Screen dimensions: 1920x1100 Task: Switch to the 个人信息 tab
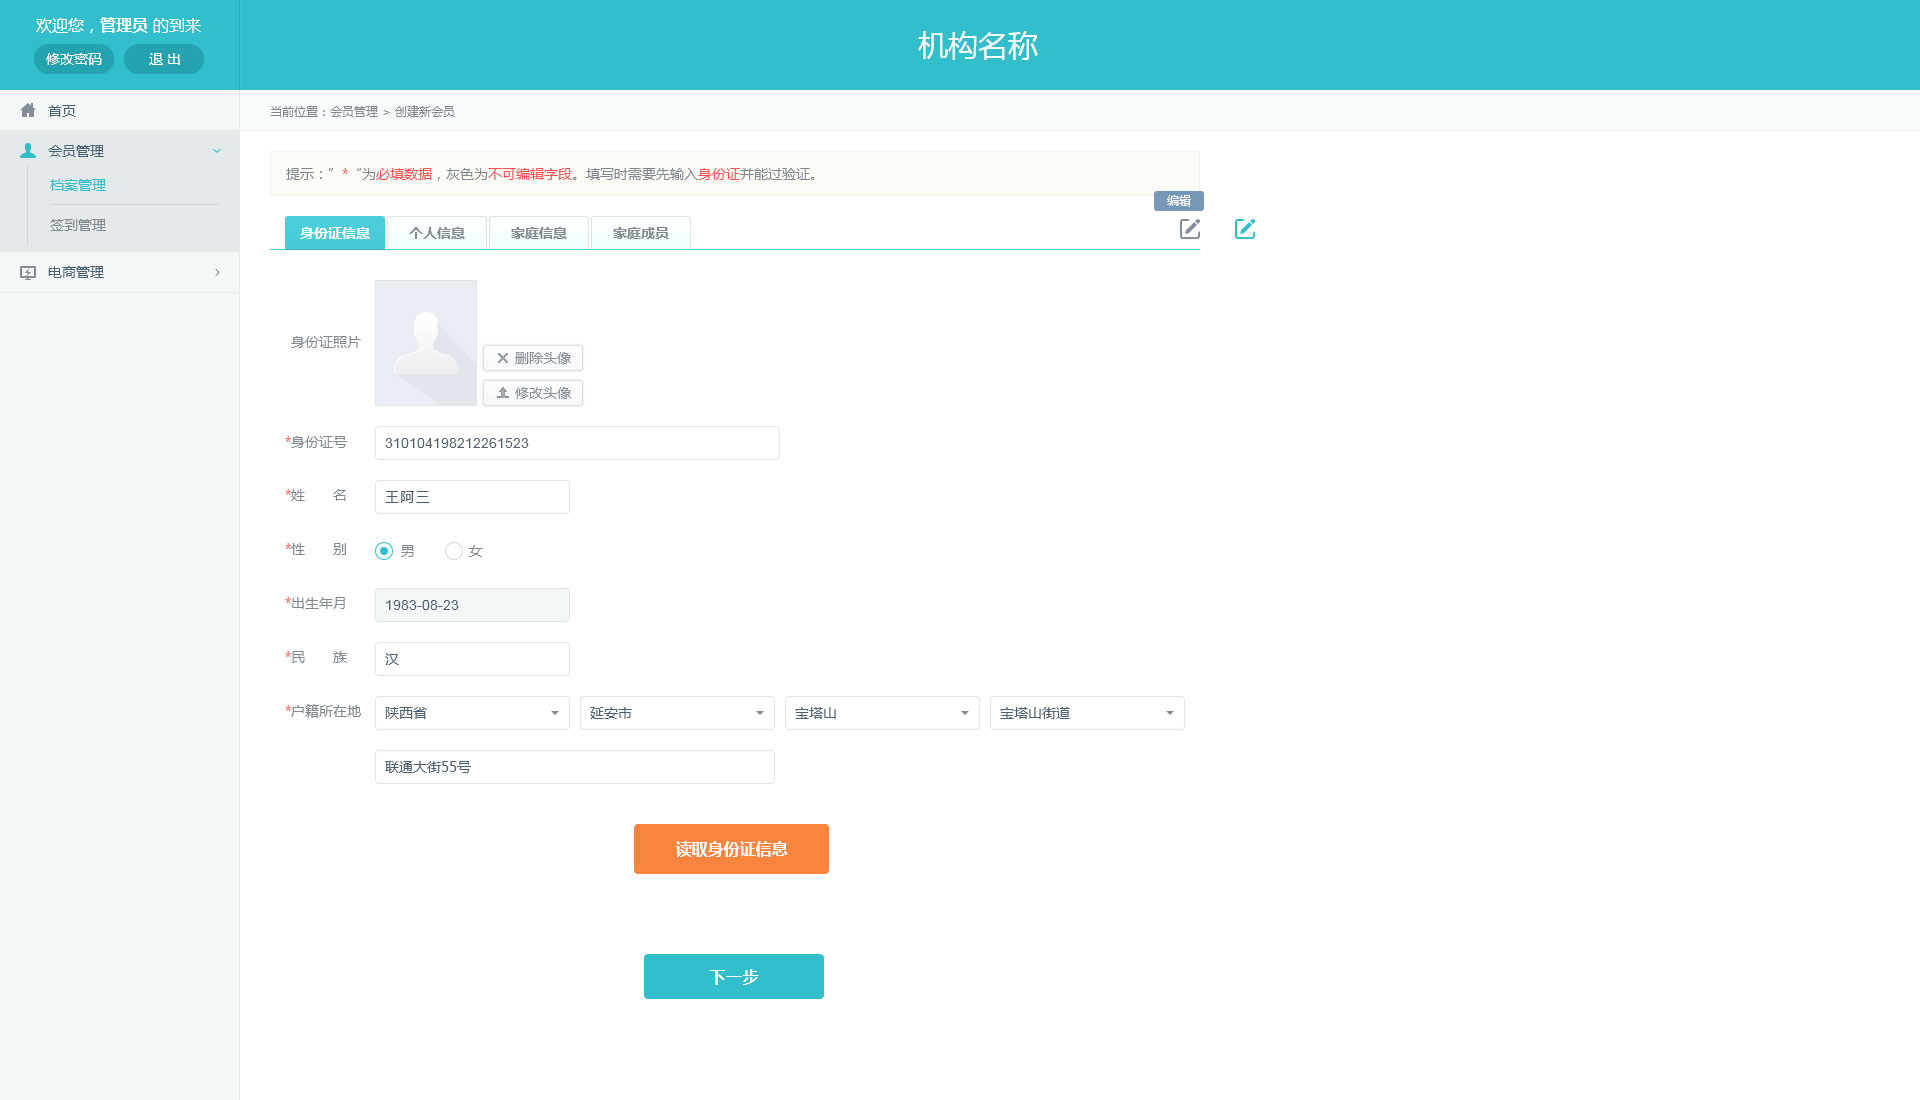pos(437,233)
